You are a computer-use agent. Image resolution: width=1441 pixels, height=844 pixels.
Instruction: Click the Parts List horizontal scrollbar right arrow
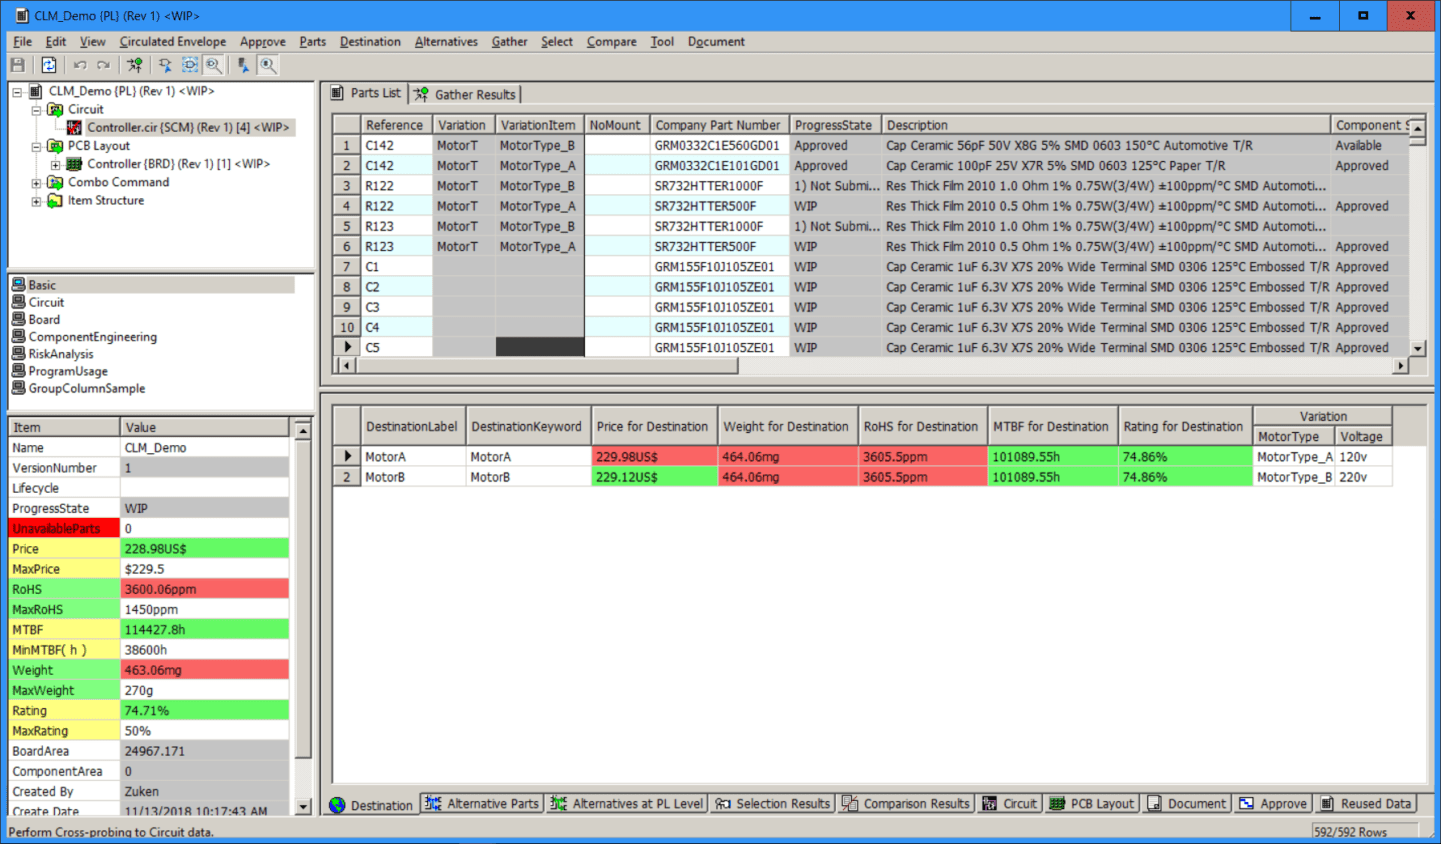pyautogui.click(x=1400, y=366)
